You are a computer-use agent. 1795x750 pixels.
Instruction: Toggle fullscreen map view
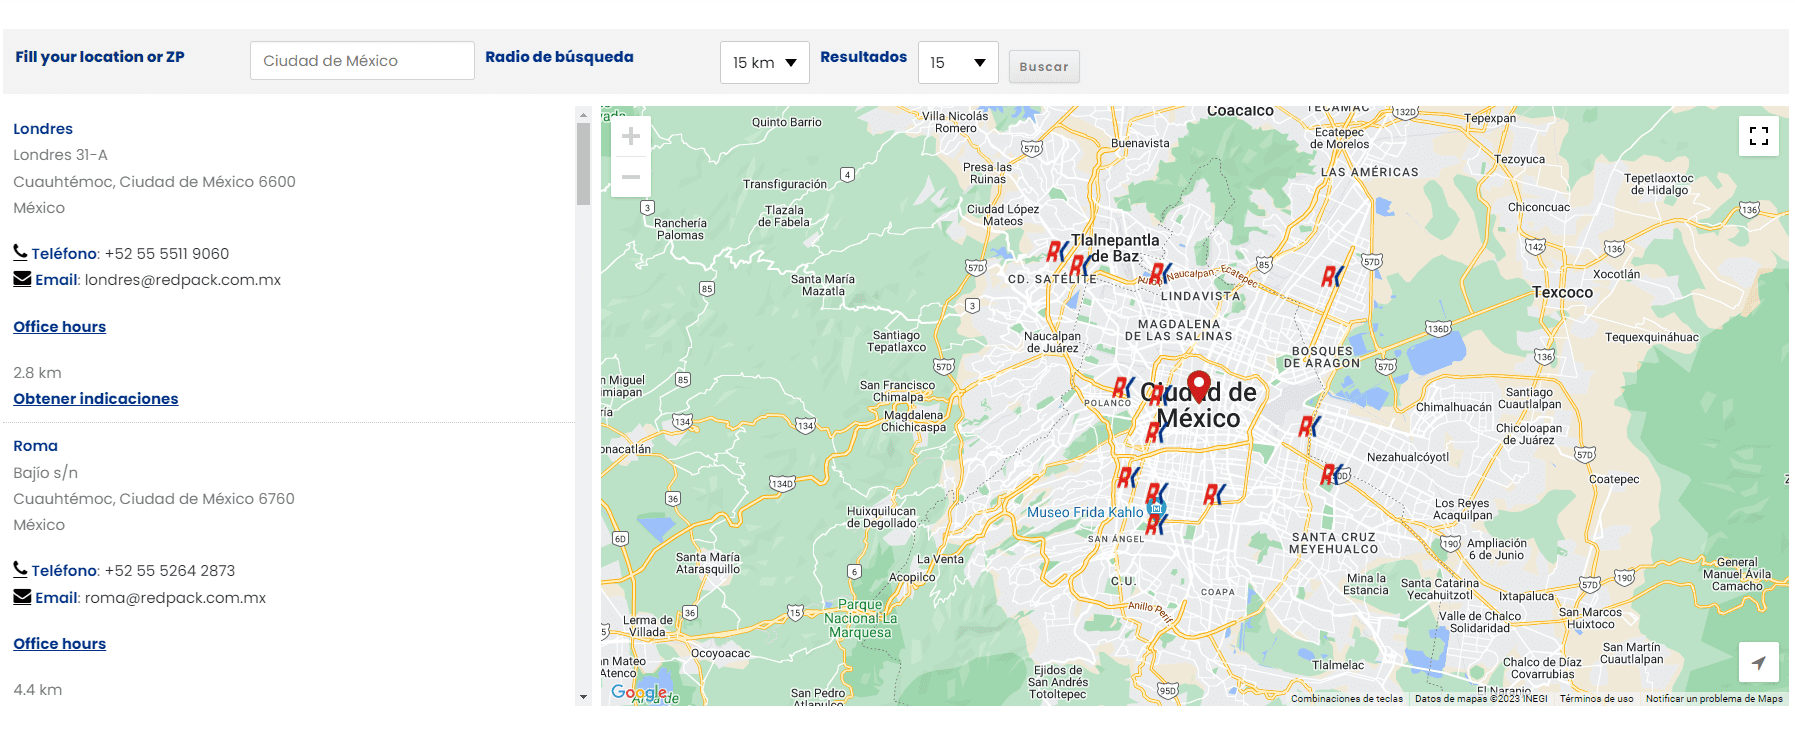point(1758,136)
